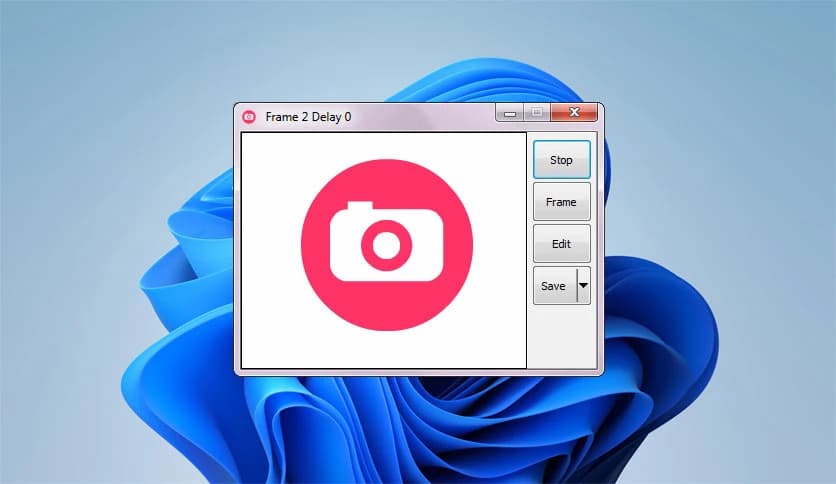The image size is (836, 484).
Task: Click the "Frame 2 Delay 0" title text
Action: coord(308,117)
